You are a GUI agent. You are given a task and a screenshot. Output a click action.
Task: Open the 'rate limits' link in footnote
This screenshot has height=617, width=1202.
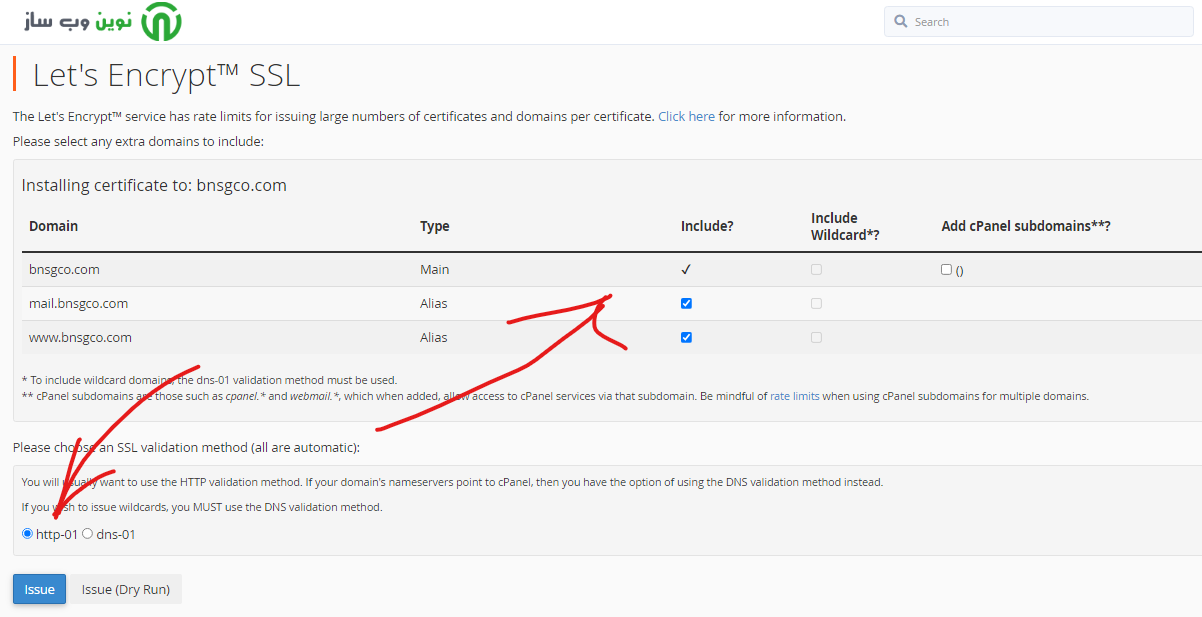[x=795, y=396]
